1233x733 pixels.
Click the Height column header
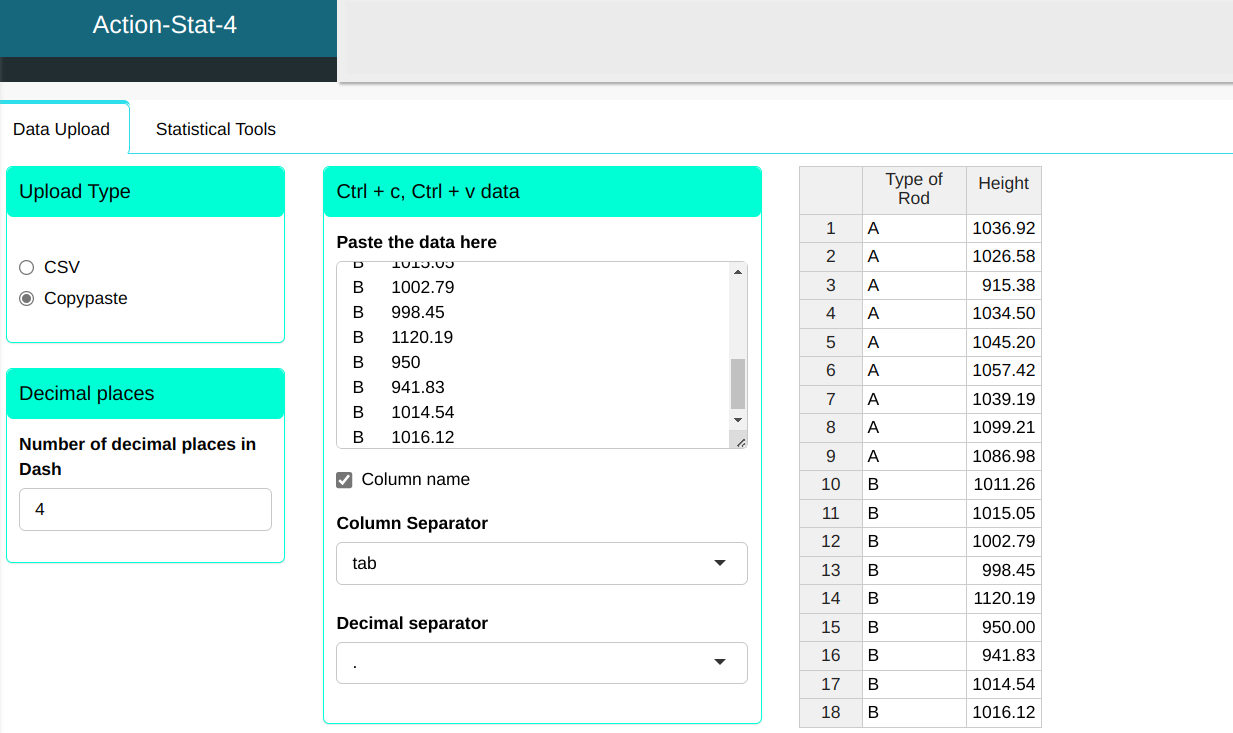pyautogui.click(x=1003, y=183)
